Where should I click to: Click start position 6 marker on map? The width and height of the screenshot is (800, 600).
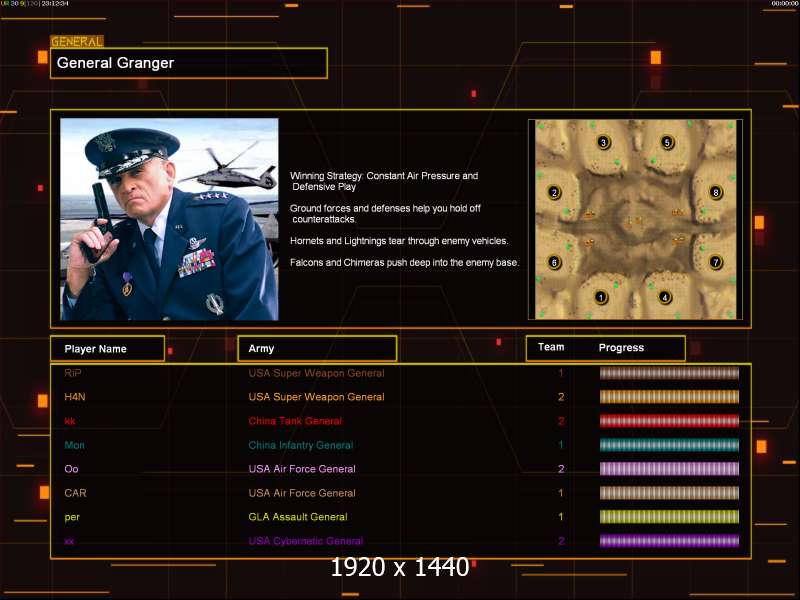(554, 262)
